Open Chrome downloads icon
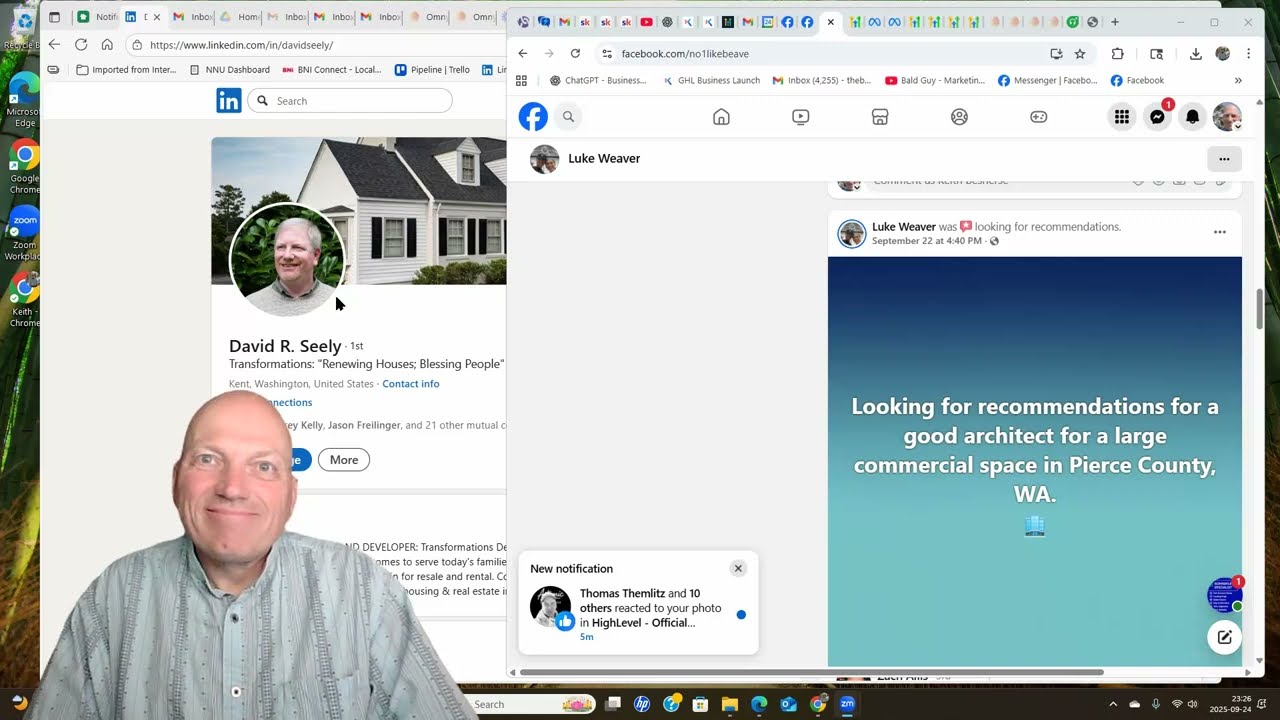Viewport: 1280px width, 720px height. click(x=1195, y=54)
